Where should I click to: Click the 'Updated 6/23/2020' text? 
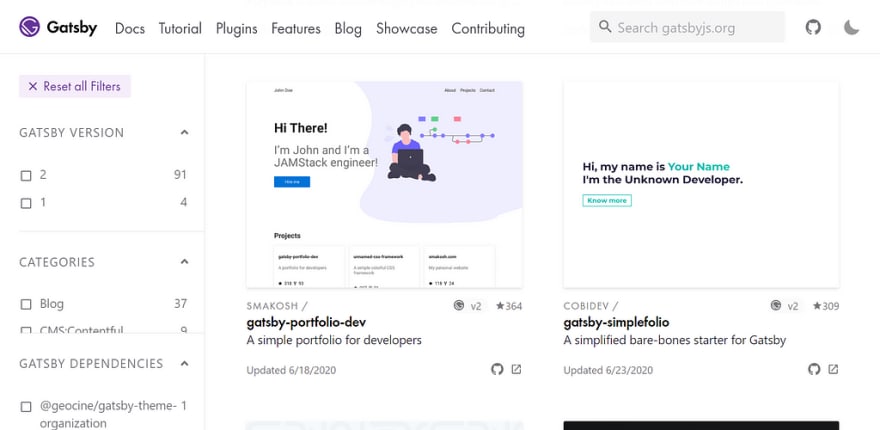pos(608,370)
